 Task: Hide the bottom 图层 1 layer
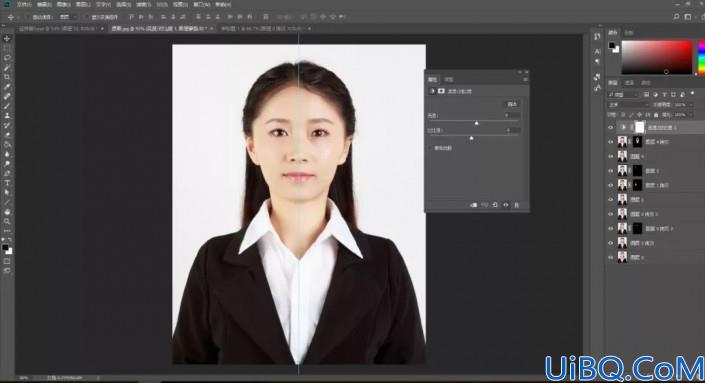click(x=611, y=257)
